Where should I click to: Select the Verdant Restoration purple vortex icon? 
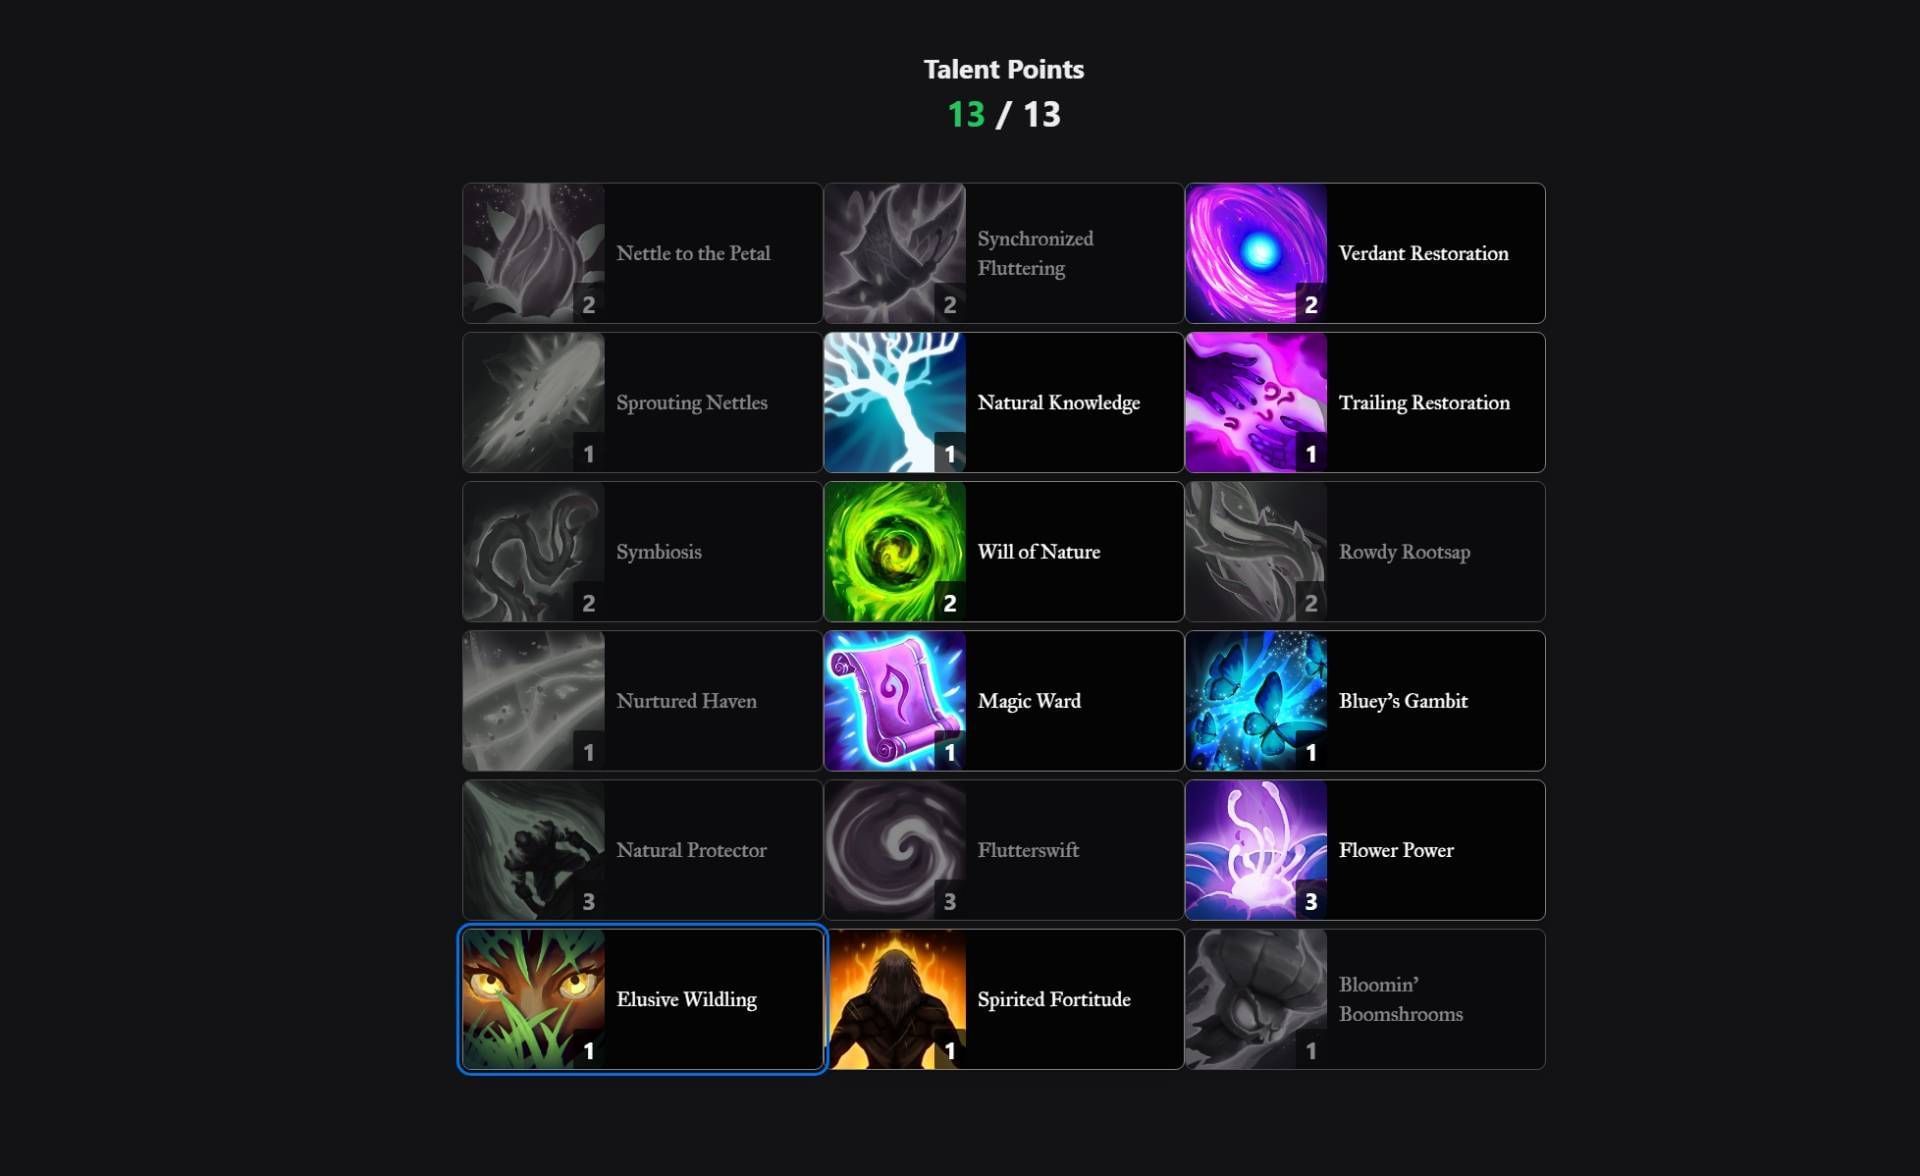1256,253
